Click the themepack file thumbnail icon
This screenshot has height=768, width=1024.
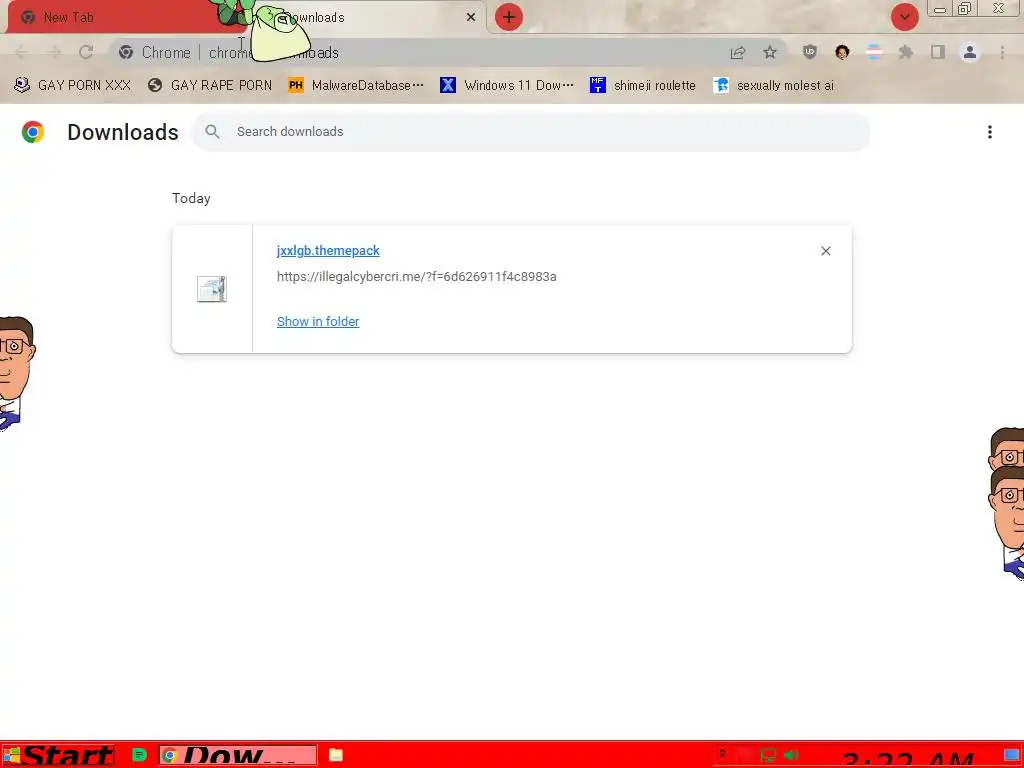[212, 289]
